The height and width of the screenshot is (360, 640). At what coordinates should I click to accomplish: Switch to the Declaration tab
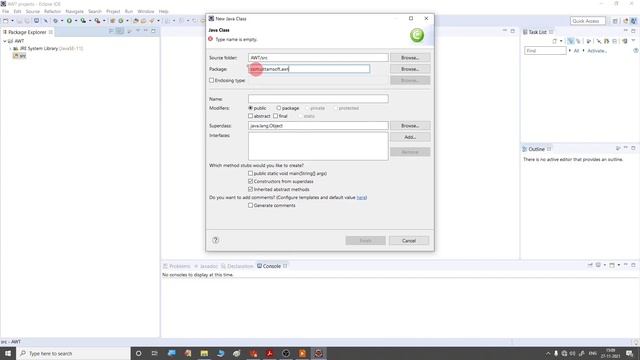(x=237, y=266)
